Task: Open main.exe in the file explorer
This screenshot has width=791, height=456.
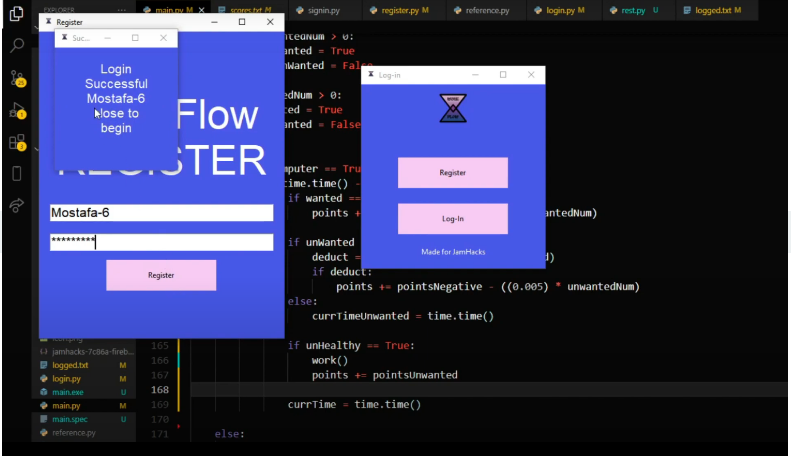Action: (x=70, y=393)
